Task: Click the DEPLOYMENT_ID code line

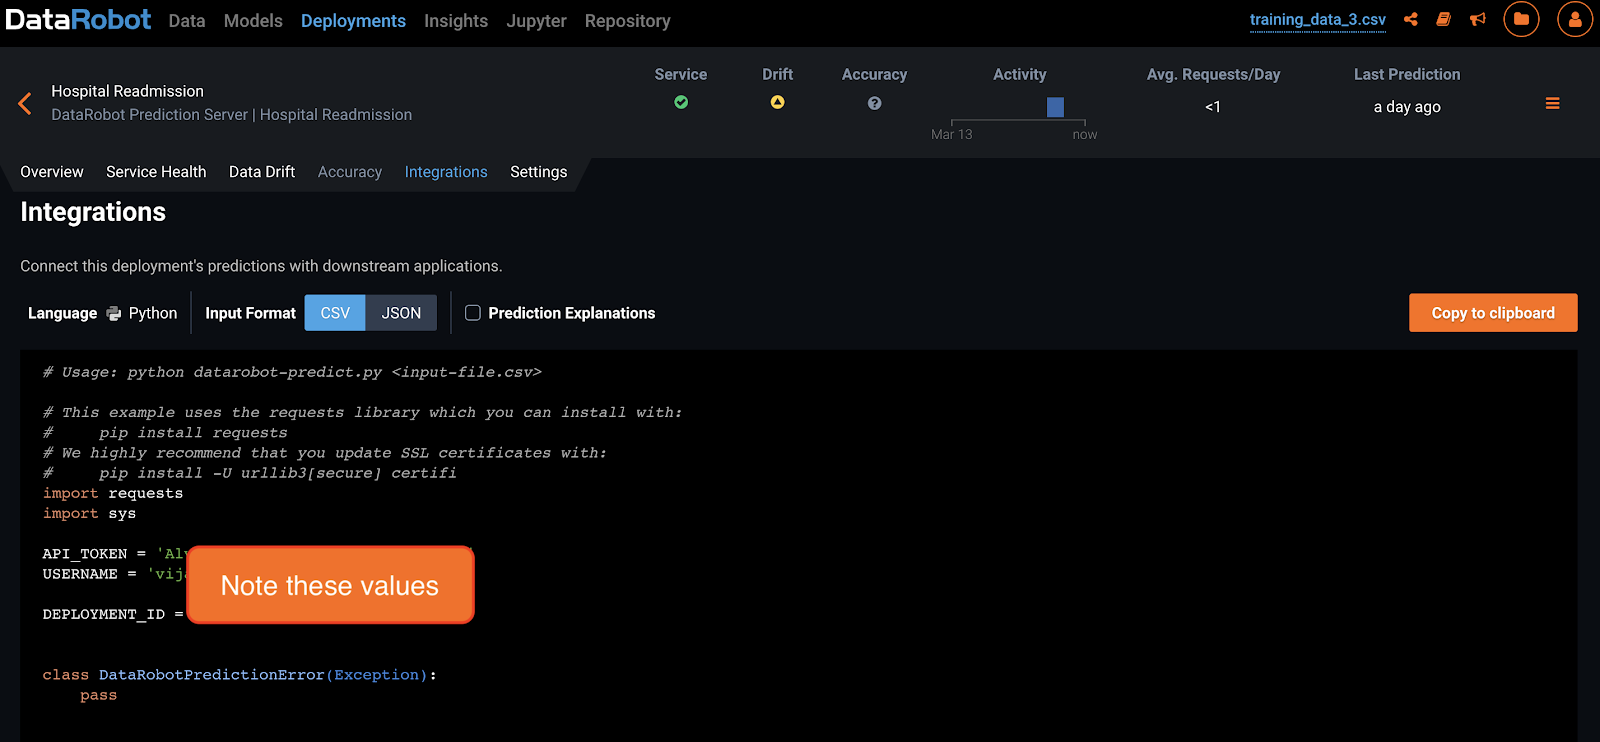Action: click(x=113, y=614)
